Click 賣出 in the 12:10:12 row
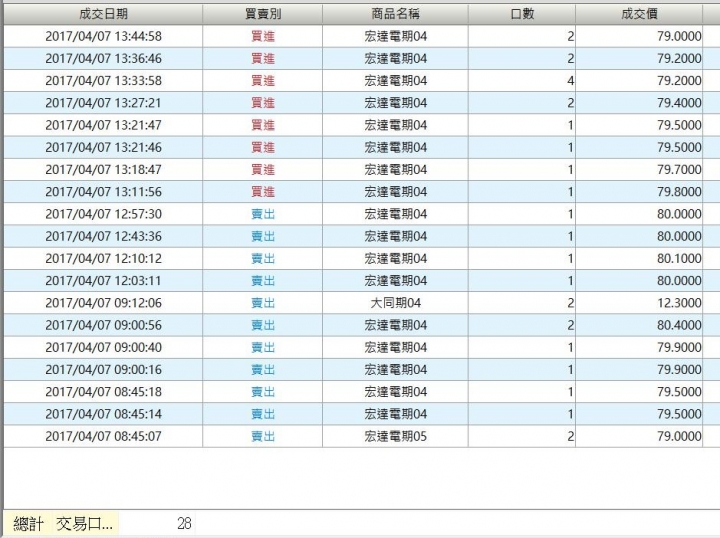This screenshot has width=720, height=538. tap(263, 259)
